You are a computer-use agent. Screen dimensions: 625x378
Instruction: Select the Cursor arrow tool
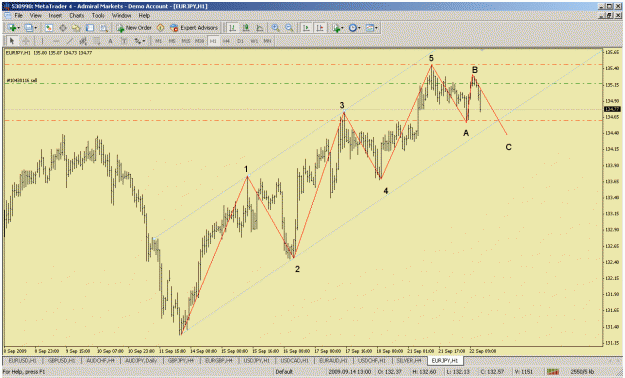[x=12, y=41]
